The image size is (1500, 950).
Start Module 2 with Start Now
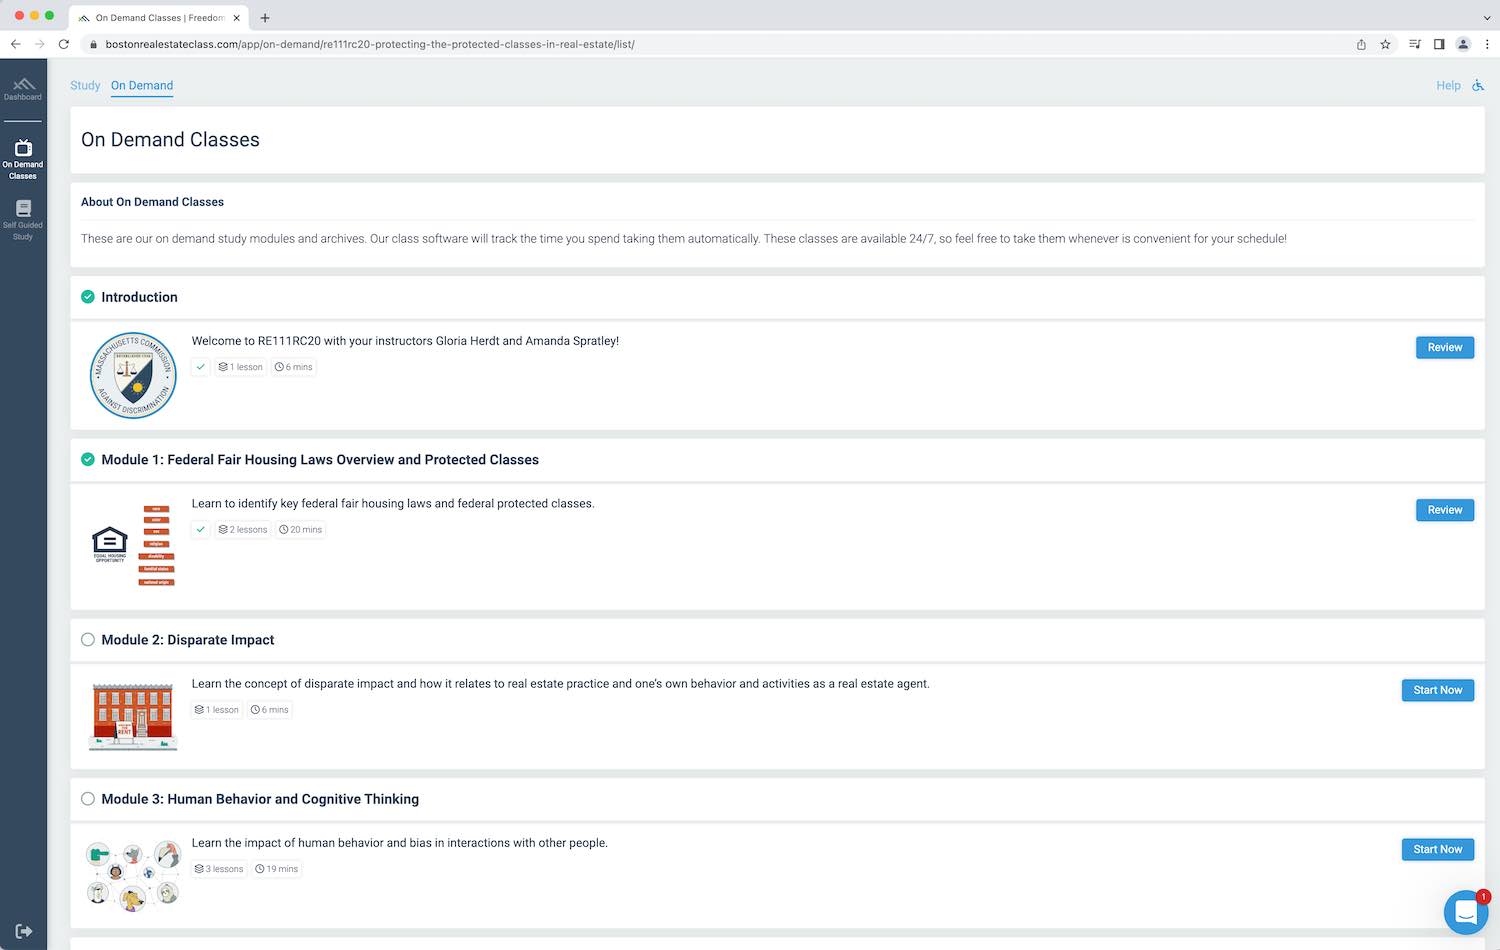1437,690
